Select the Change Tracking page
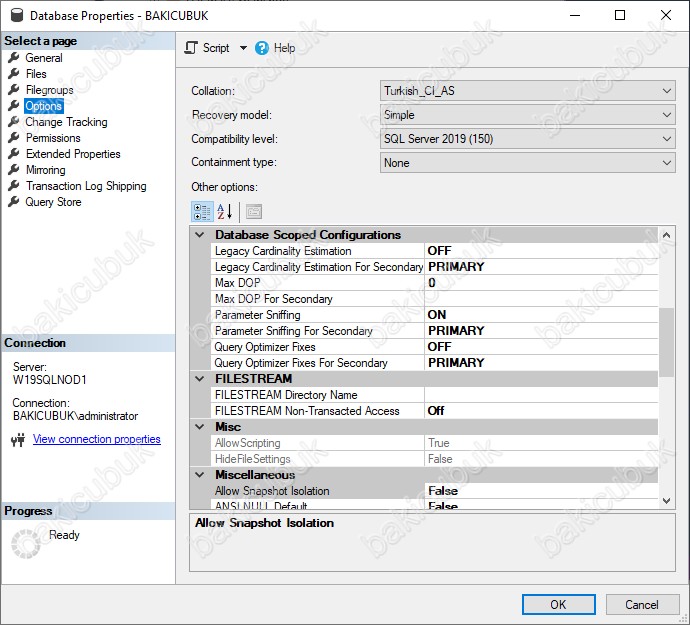690x625 pixels. pyautogui.click(x=66, y=122)
